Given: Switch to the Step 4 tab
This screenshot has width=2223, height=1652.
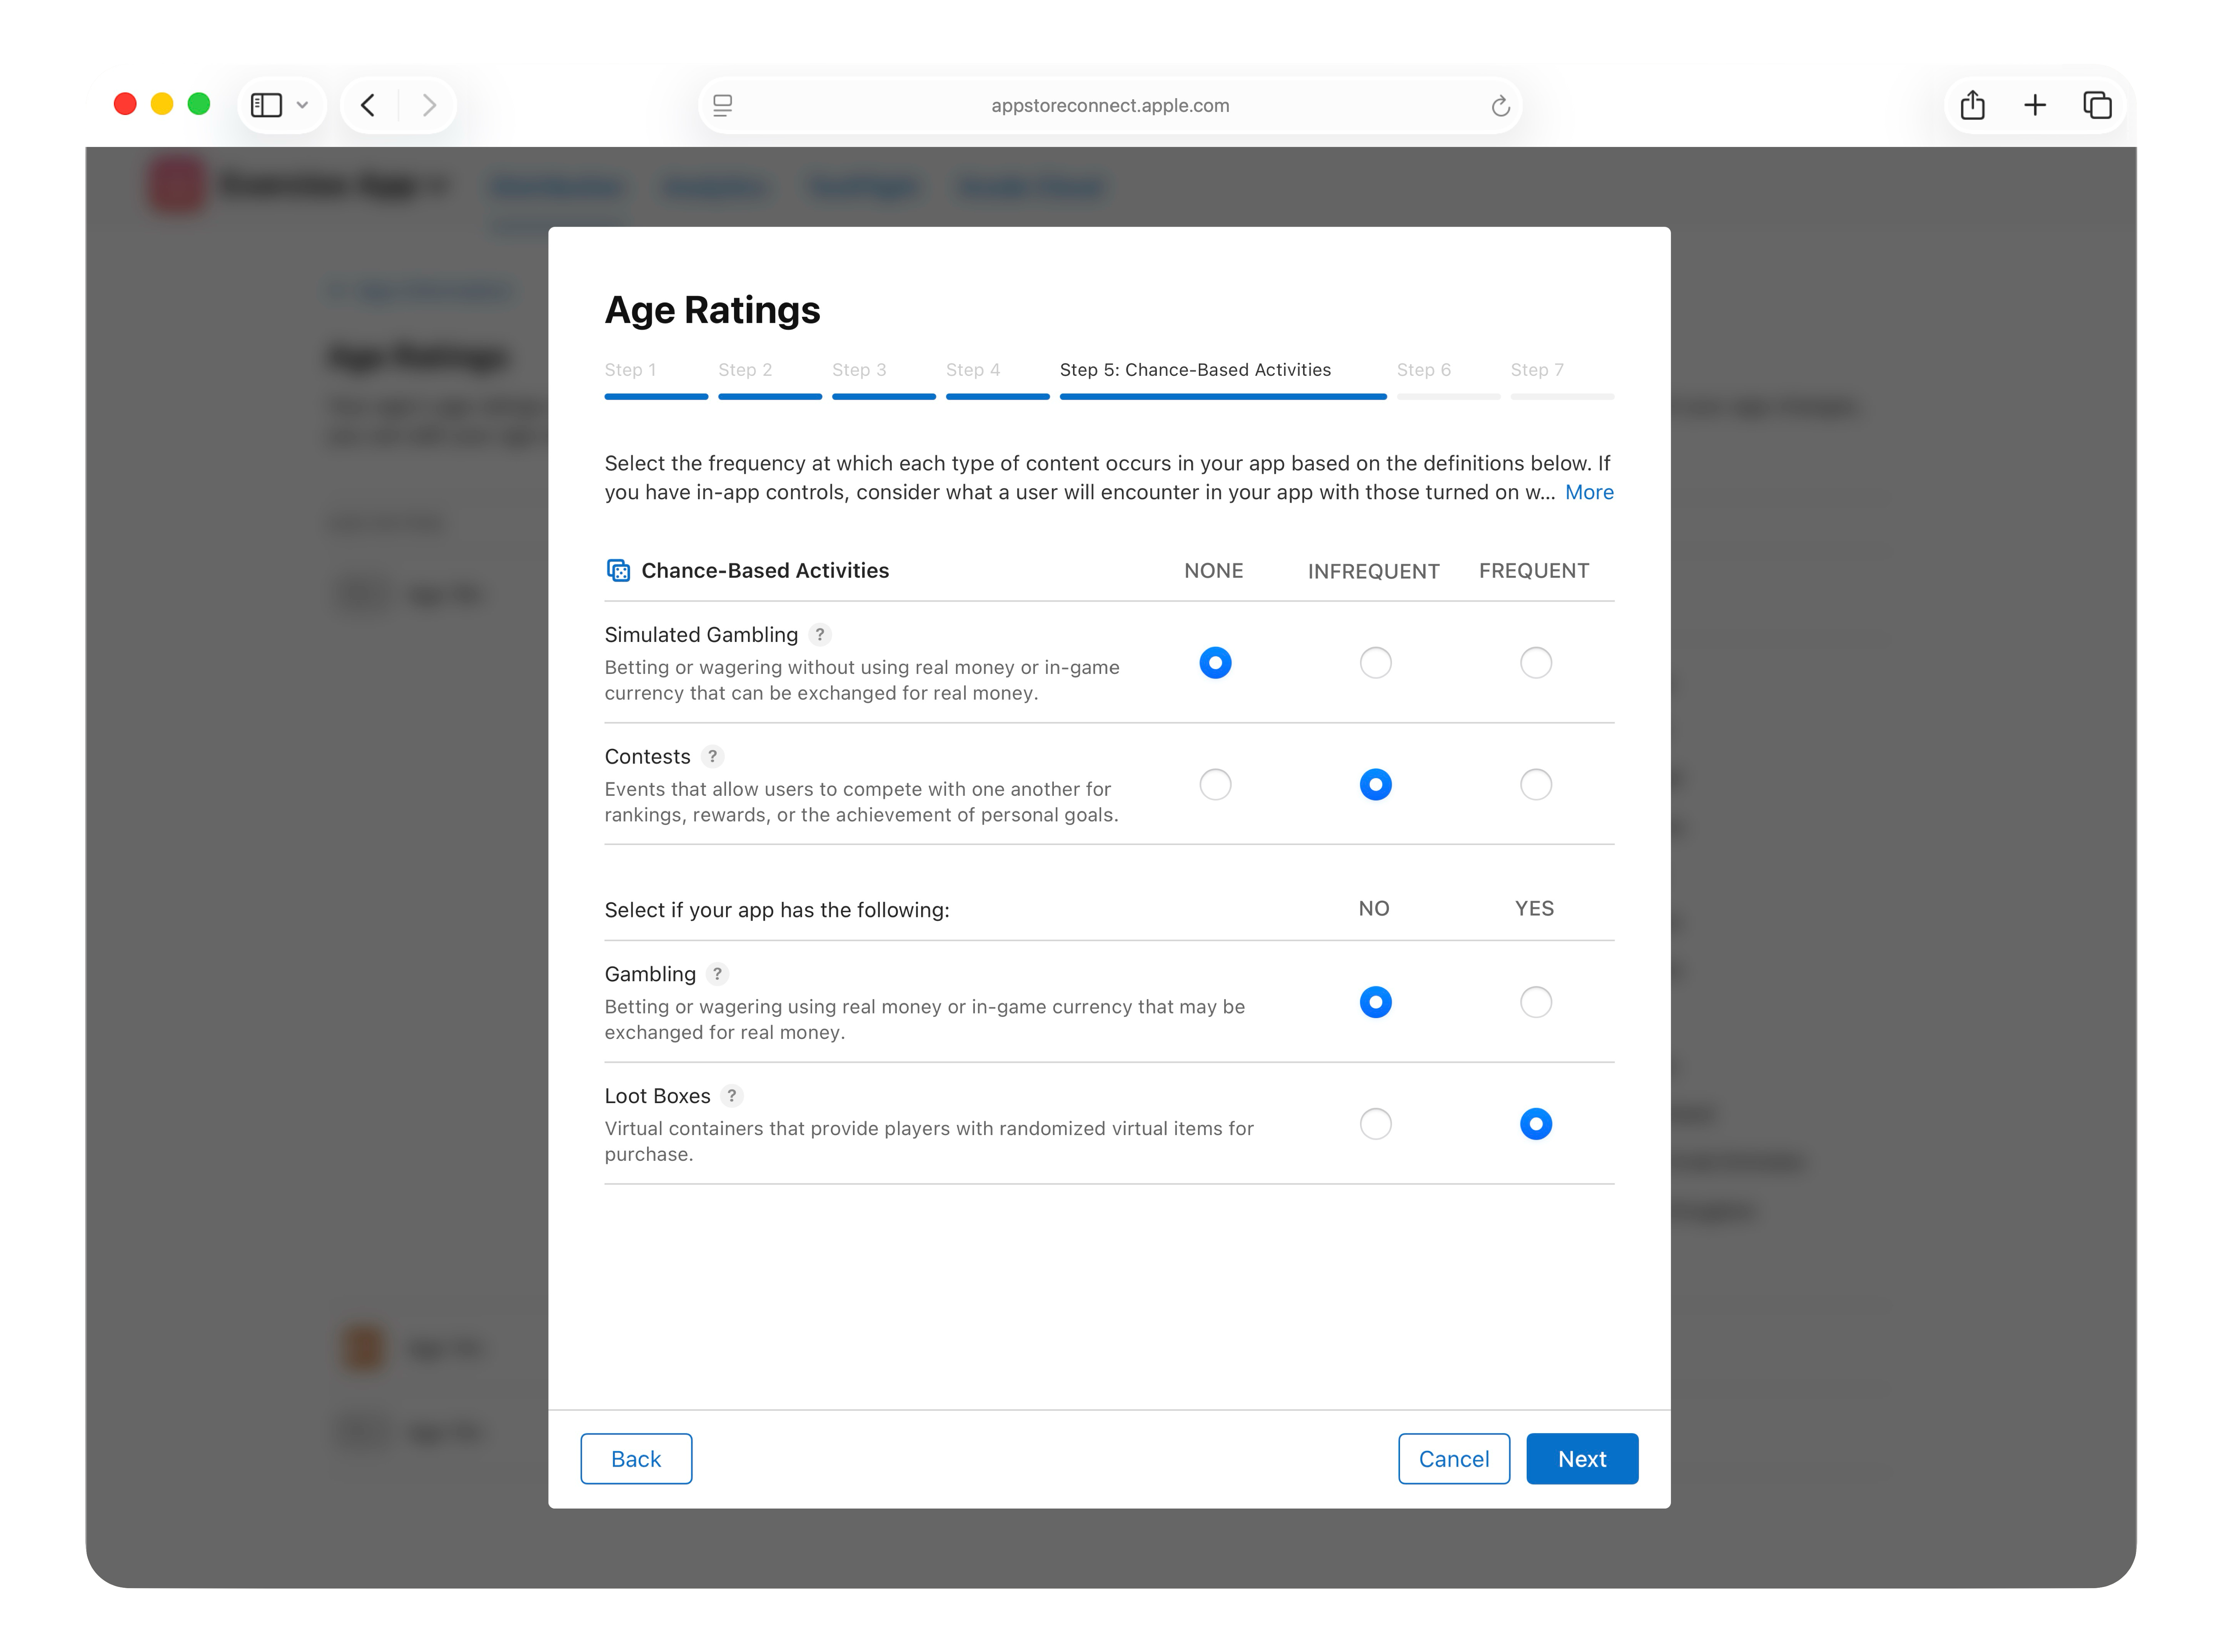Looking at the screenshot, I should click(x=973, y=370).
